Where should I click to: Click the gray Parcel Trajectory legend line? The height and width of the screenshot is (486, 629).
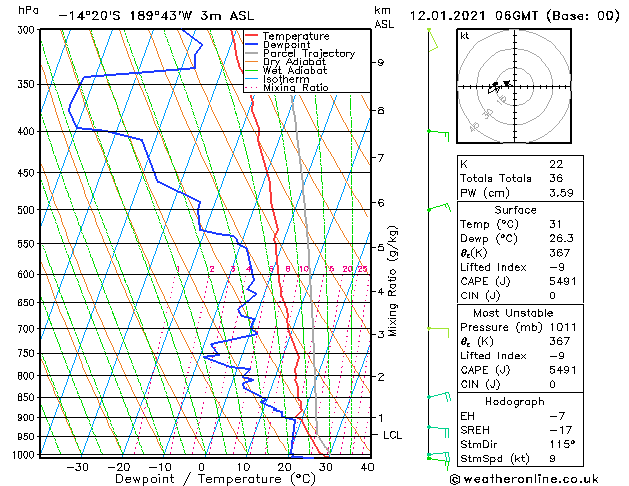[x=251, y=53]
